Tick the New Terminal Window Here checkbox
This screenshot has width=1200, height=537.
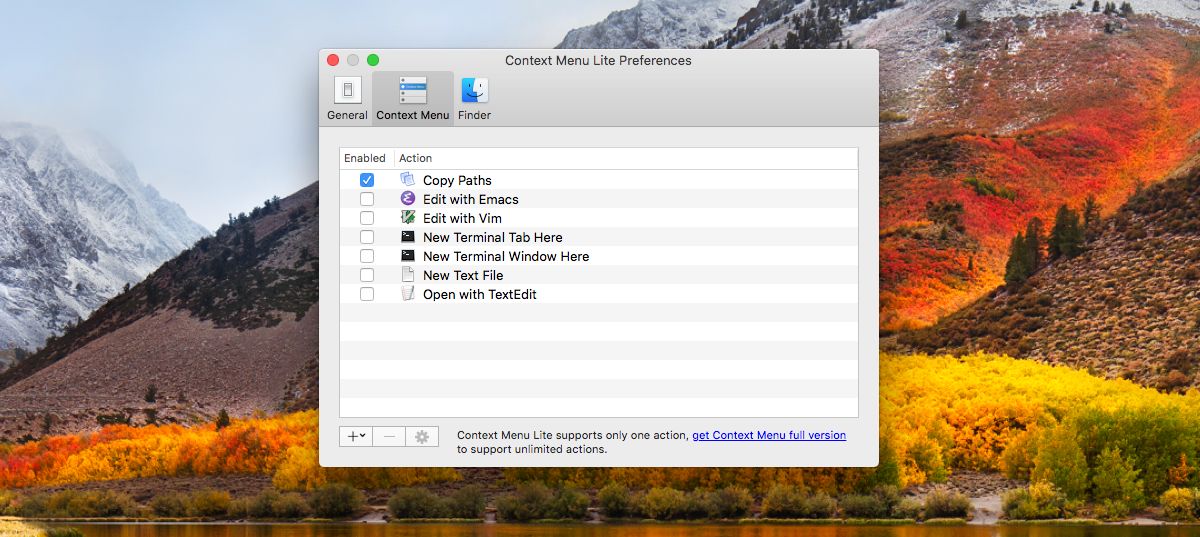[367, 256]
